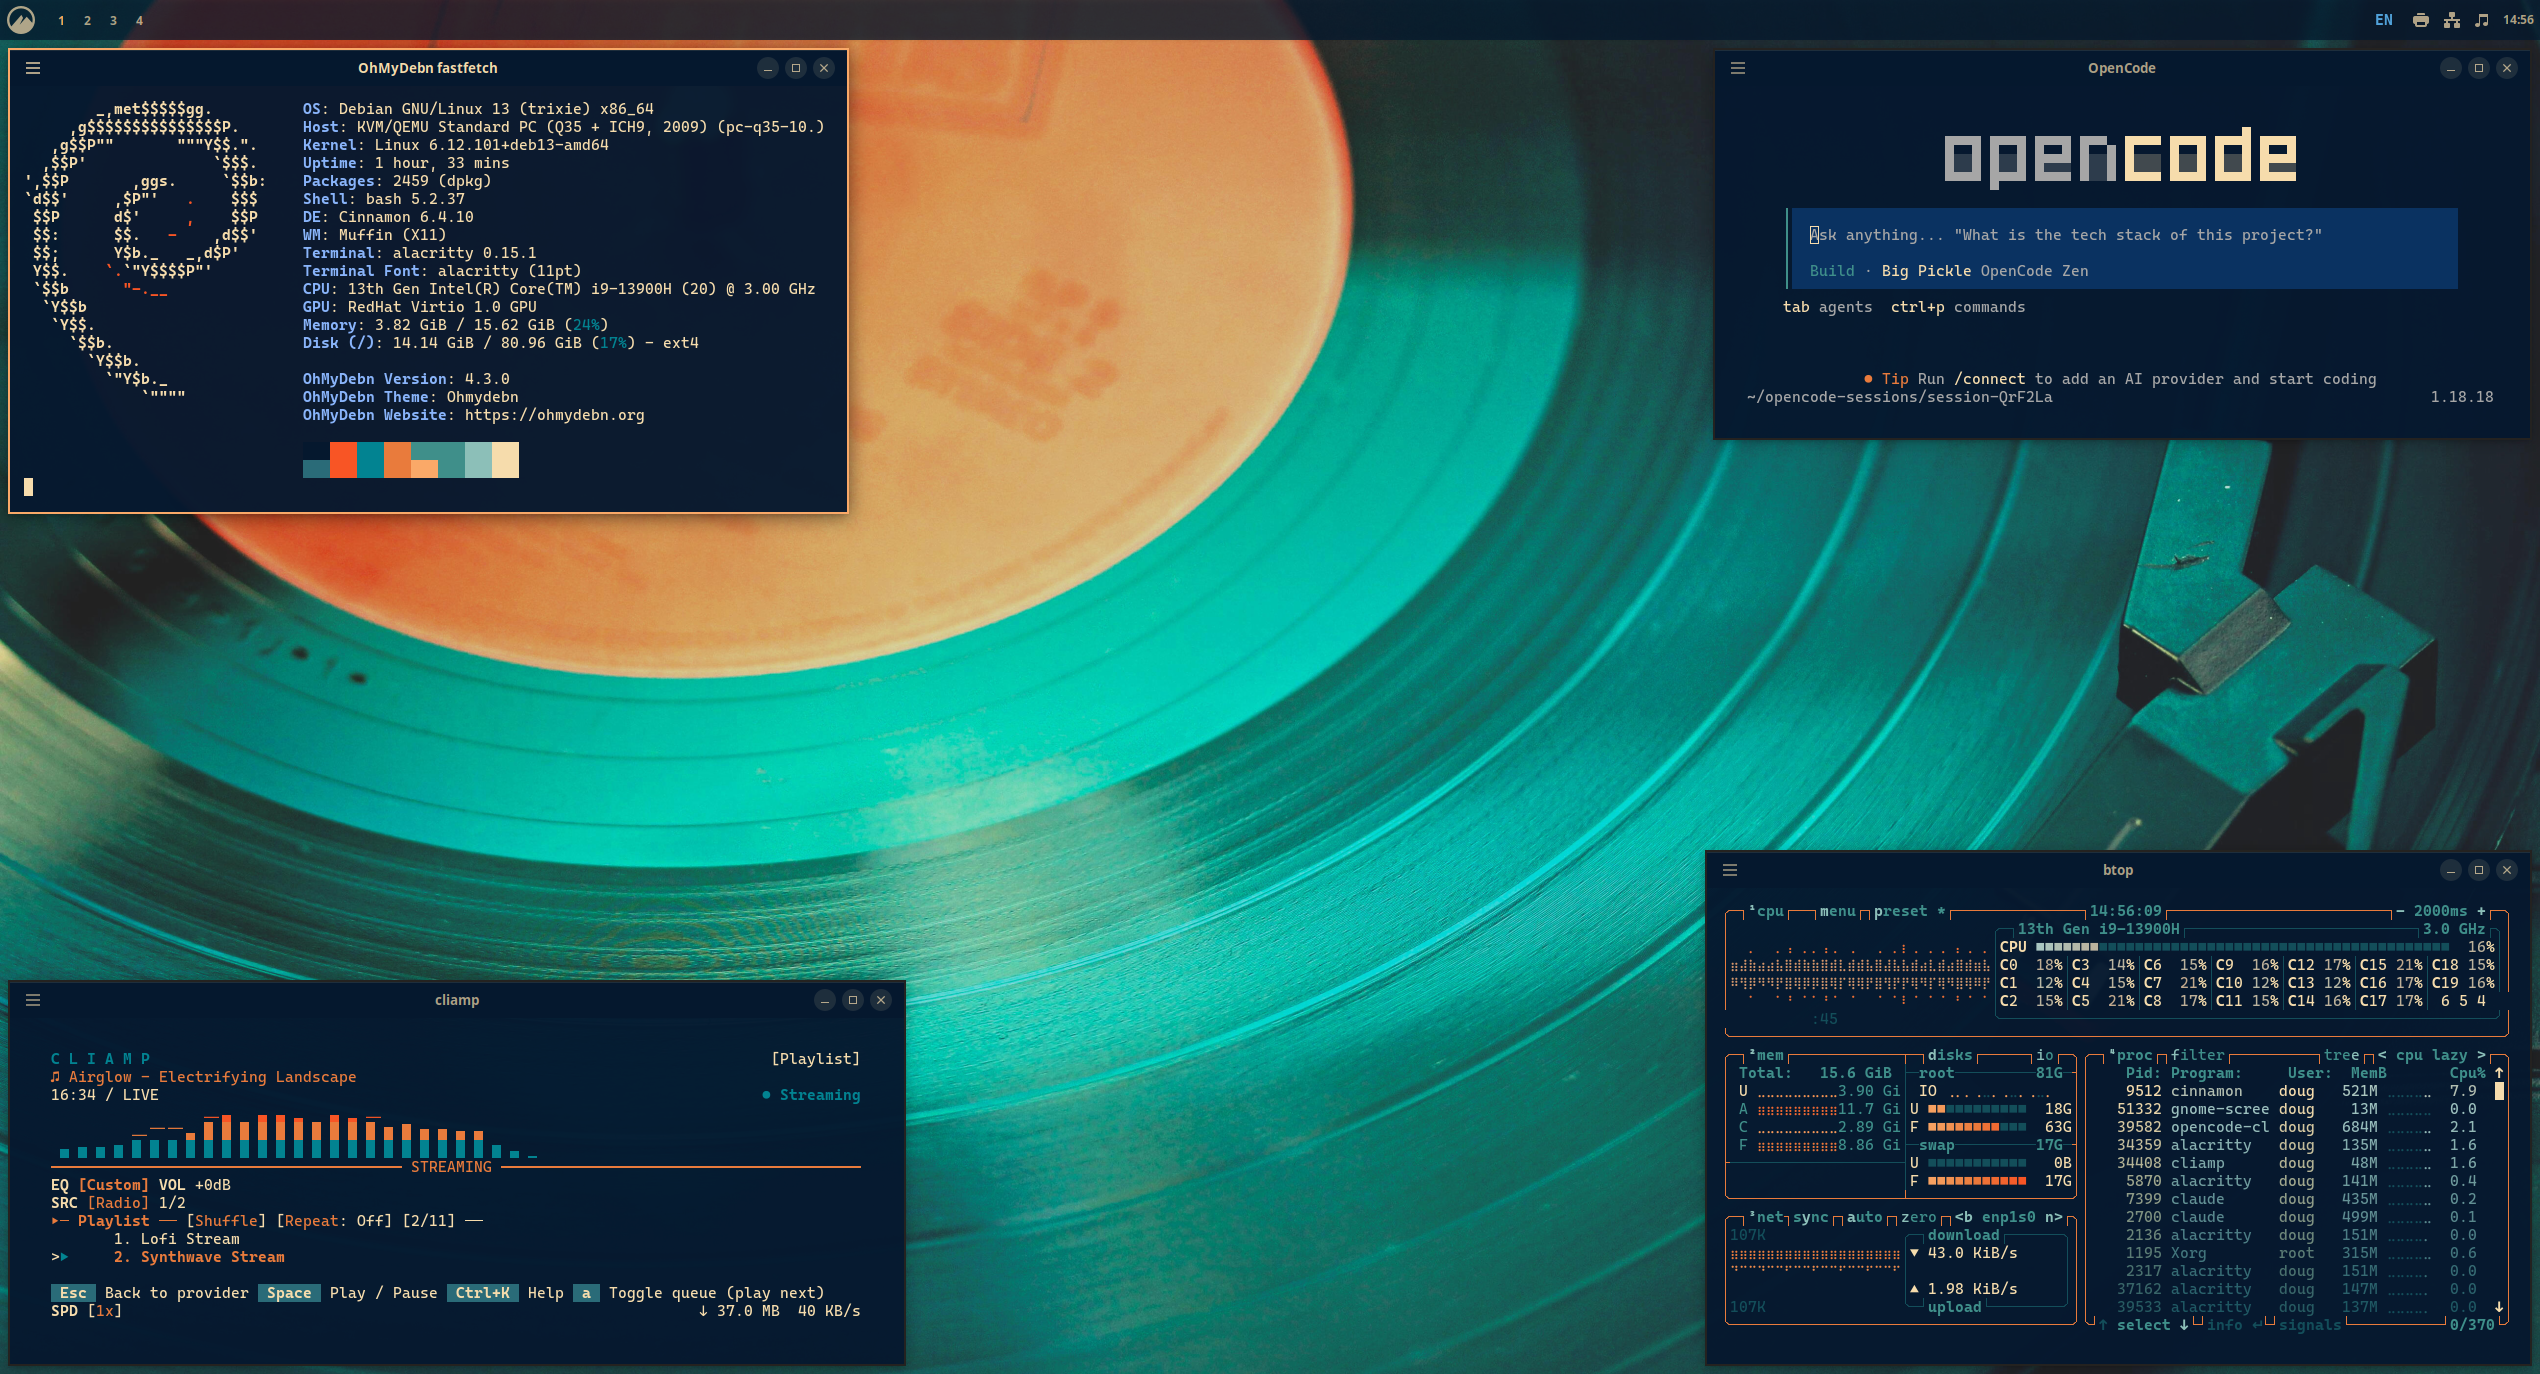Click the down arrow at bottom of btop process scrollbar

click(2499, 1307)
